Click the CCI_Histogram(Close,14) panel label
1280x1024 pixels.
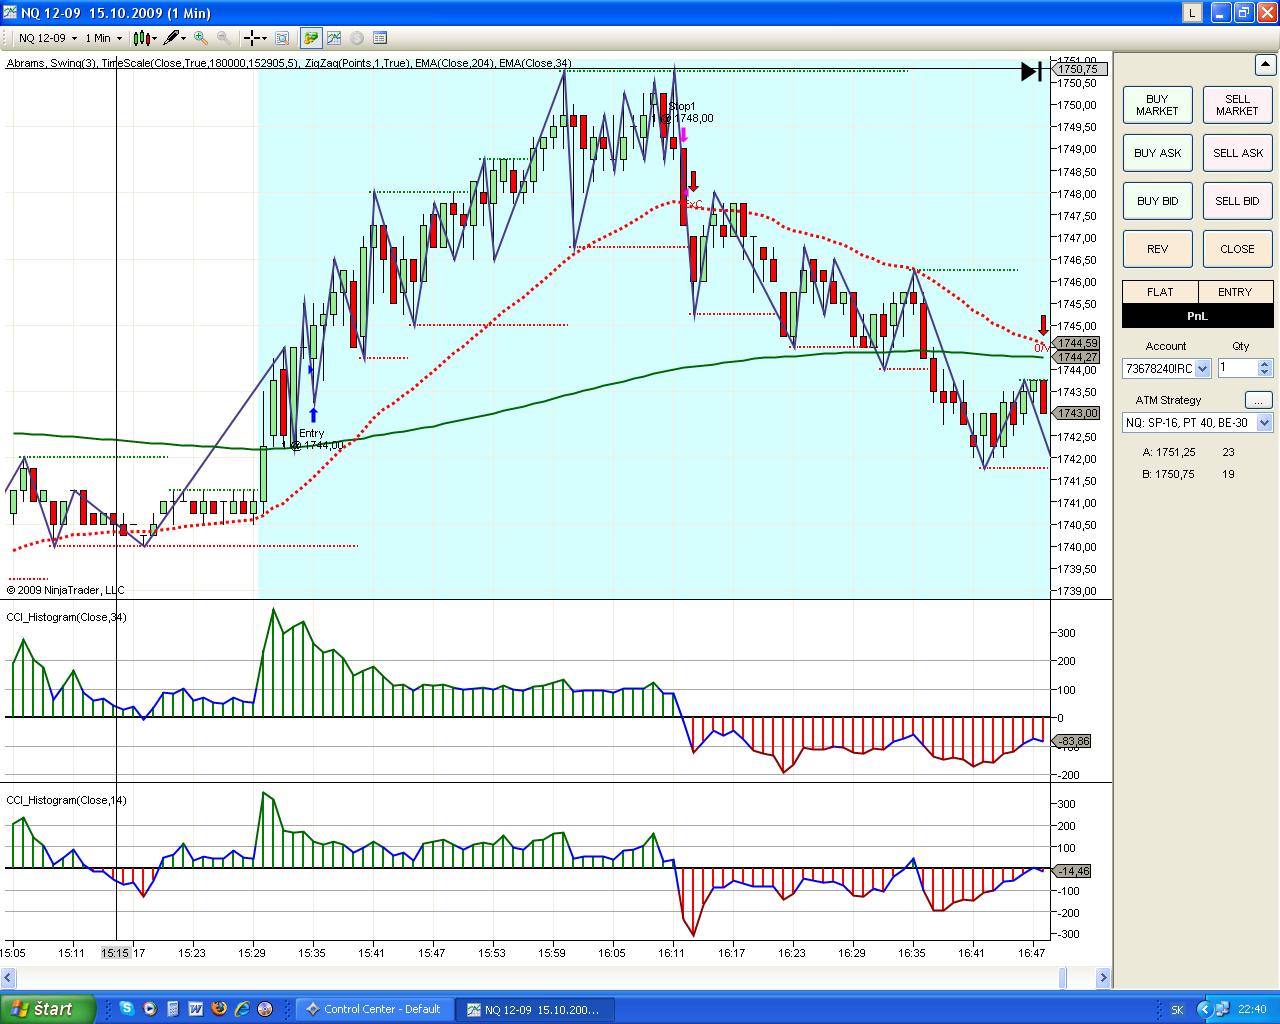(67, 800)
